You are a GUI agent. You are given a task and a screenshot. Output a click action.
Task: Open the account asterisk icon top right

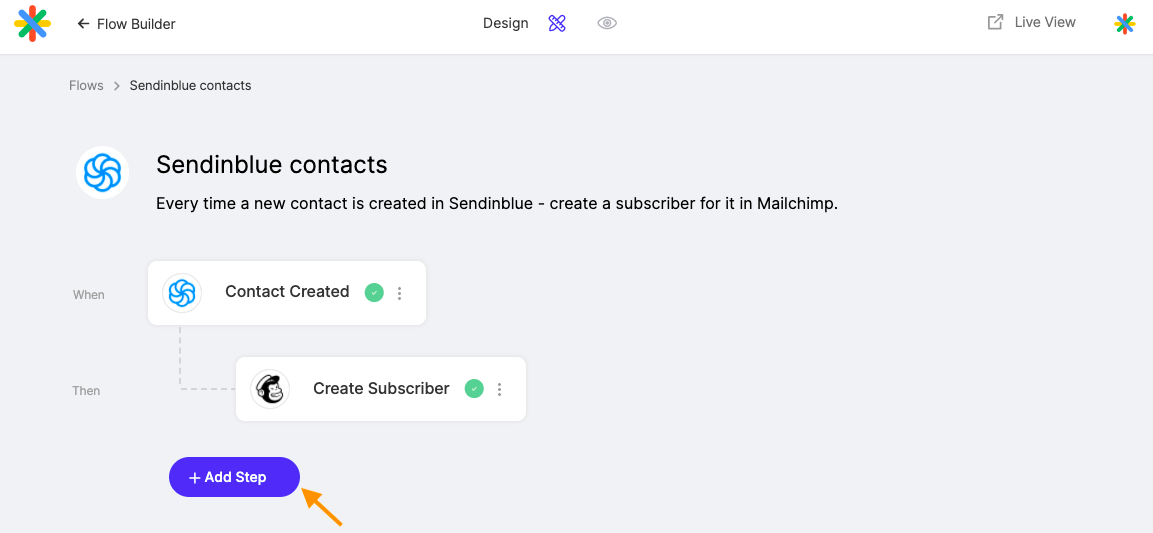pyautogui.click(x=1124, y=24)
